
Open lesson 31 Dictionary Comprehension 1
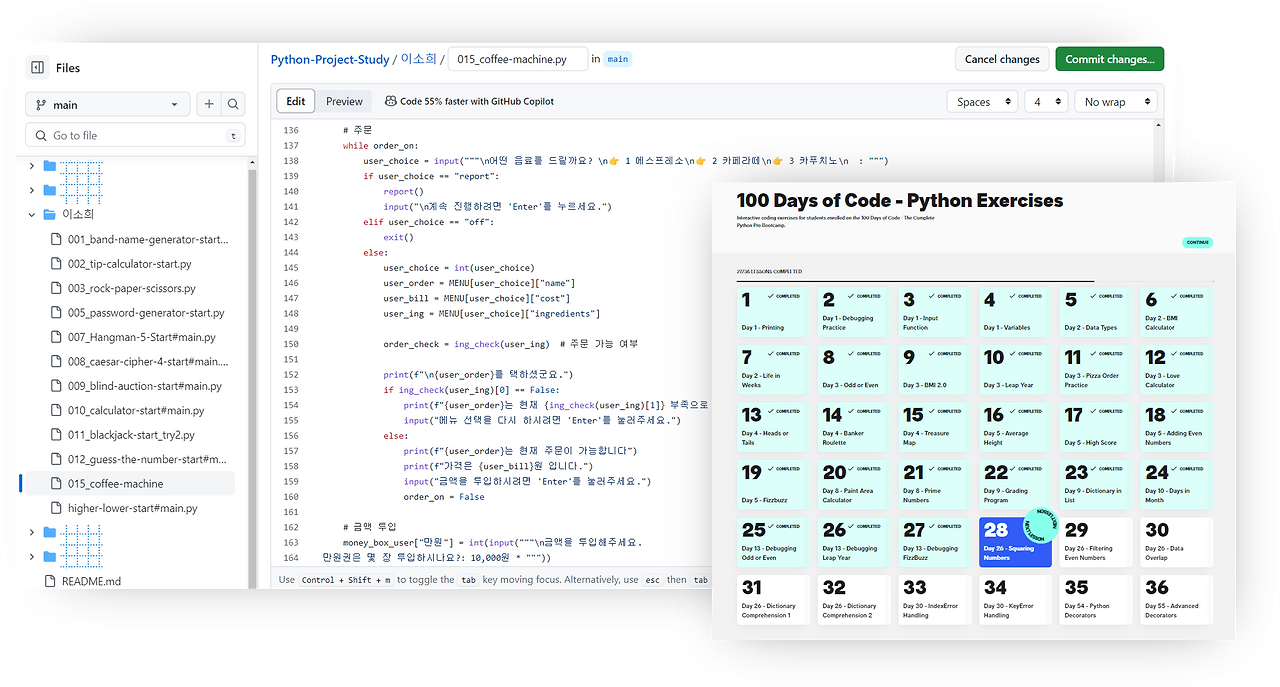pos(773,600)
